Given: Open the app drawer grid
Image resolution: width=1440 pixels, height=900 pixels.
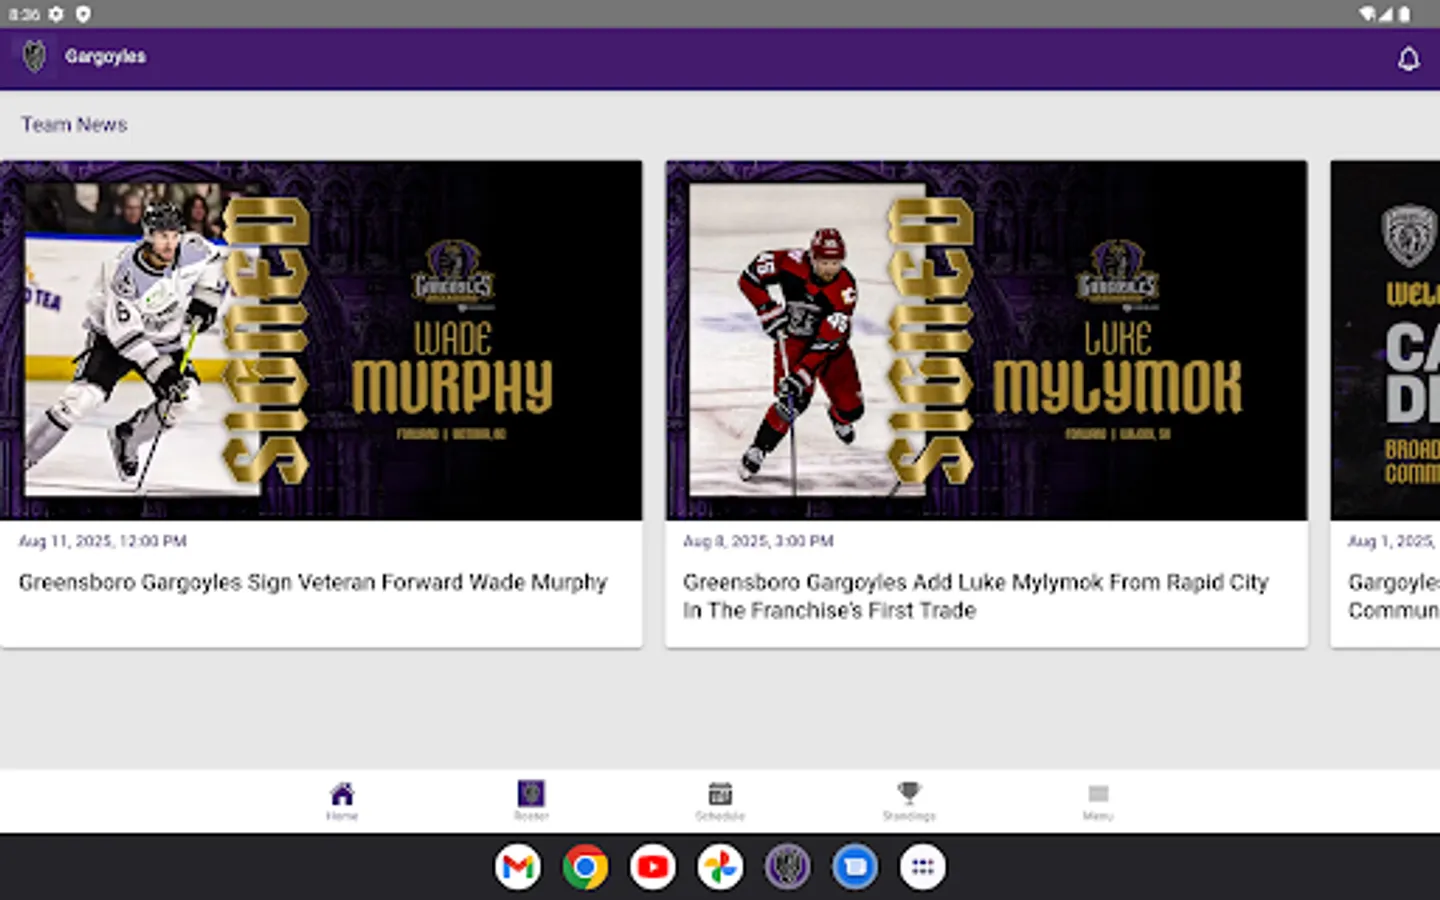Looking at the screenshot, I should (922, 866).
